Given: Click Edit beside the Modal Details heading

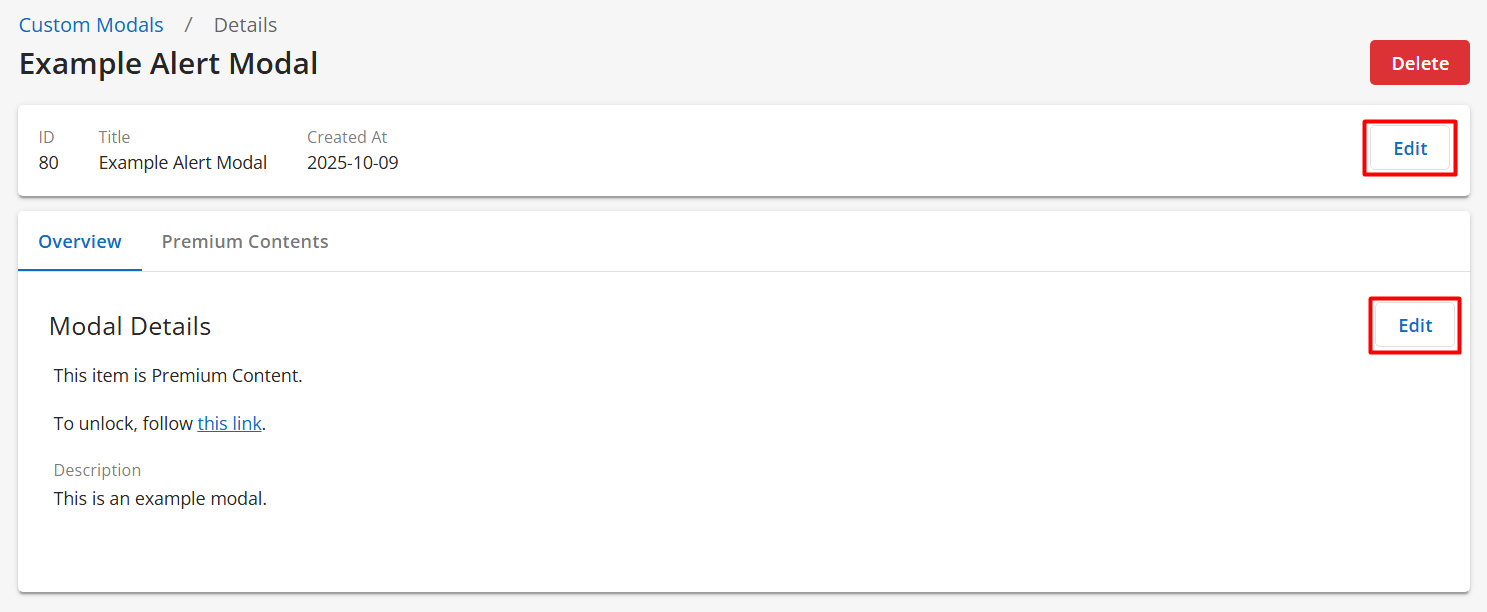Looking at the screenshot, I should pyautogui.click(x=1414, y=326).
